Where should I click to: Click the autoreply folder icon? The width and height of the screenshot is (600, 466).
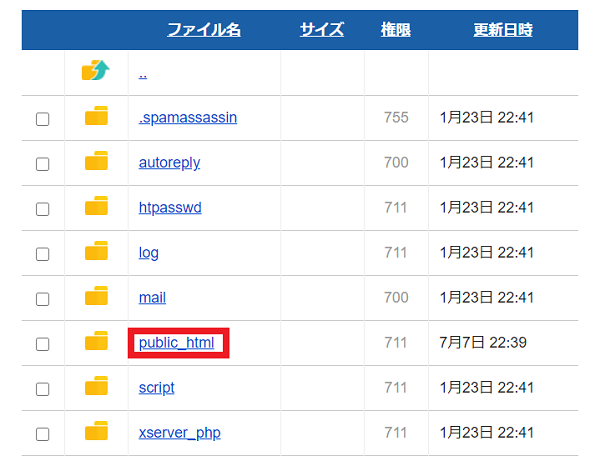point(96,161)
